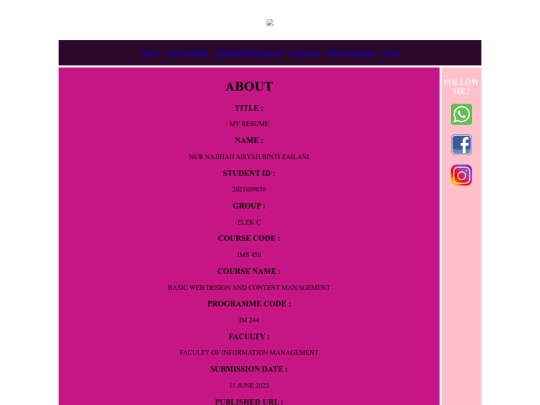Click the 'GROUP :' label
Screen dimensions: 540x405
point(249,206)
